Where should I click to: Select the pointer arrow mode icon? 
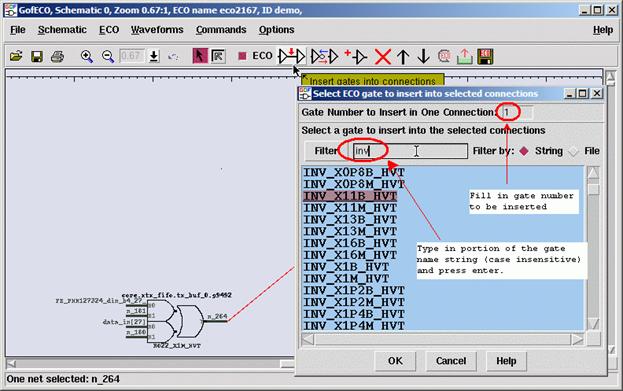[200, 56]
